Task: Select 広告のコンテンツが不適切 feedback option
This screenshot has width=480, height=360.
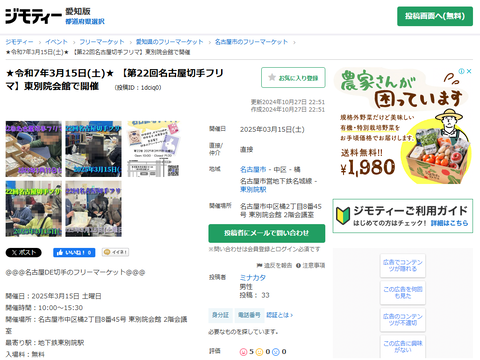Action: [x=403, y=319]
